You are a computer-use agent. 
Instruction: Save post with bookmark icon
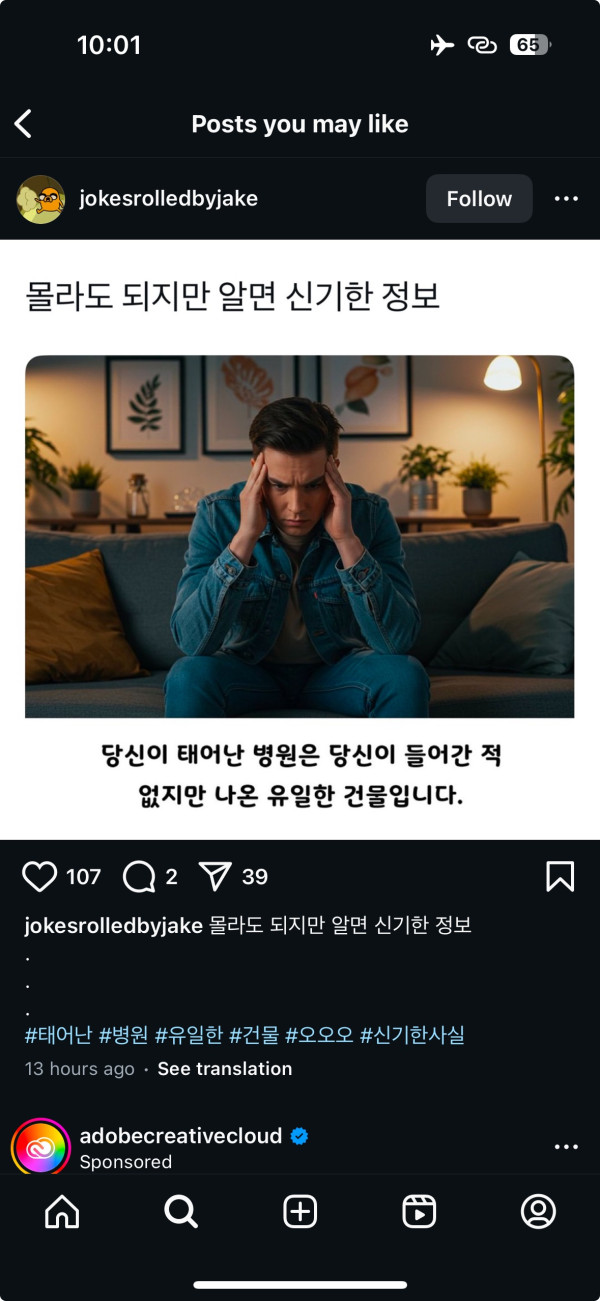(x=560, y=877)
